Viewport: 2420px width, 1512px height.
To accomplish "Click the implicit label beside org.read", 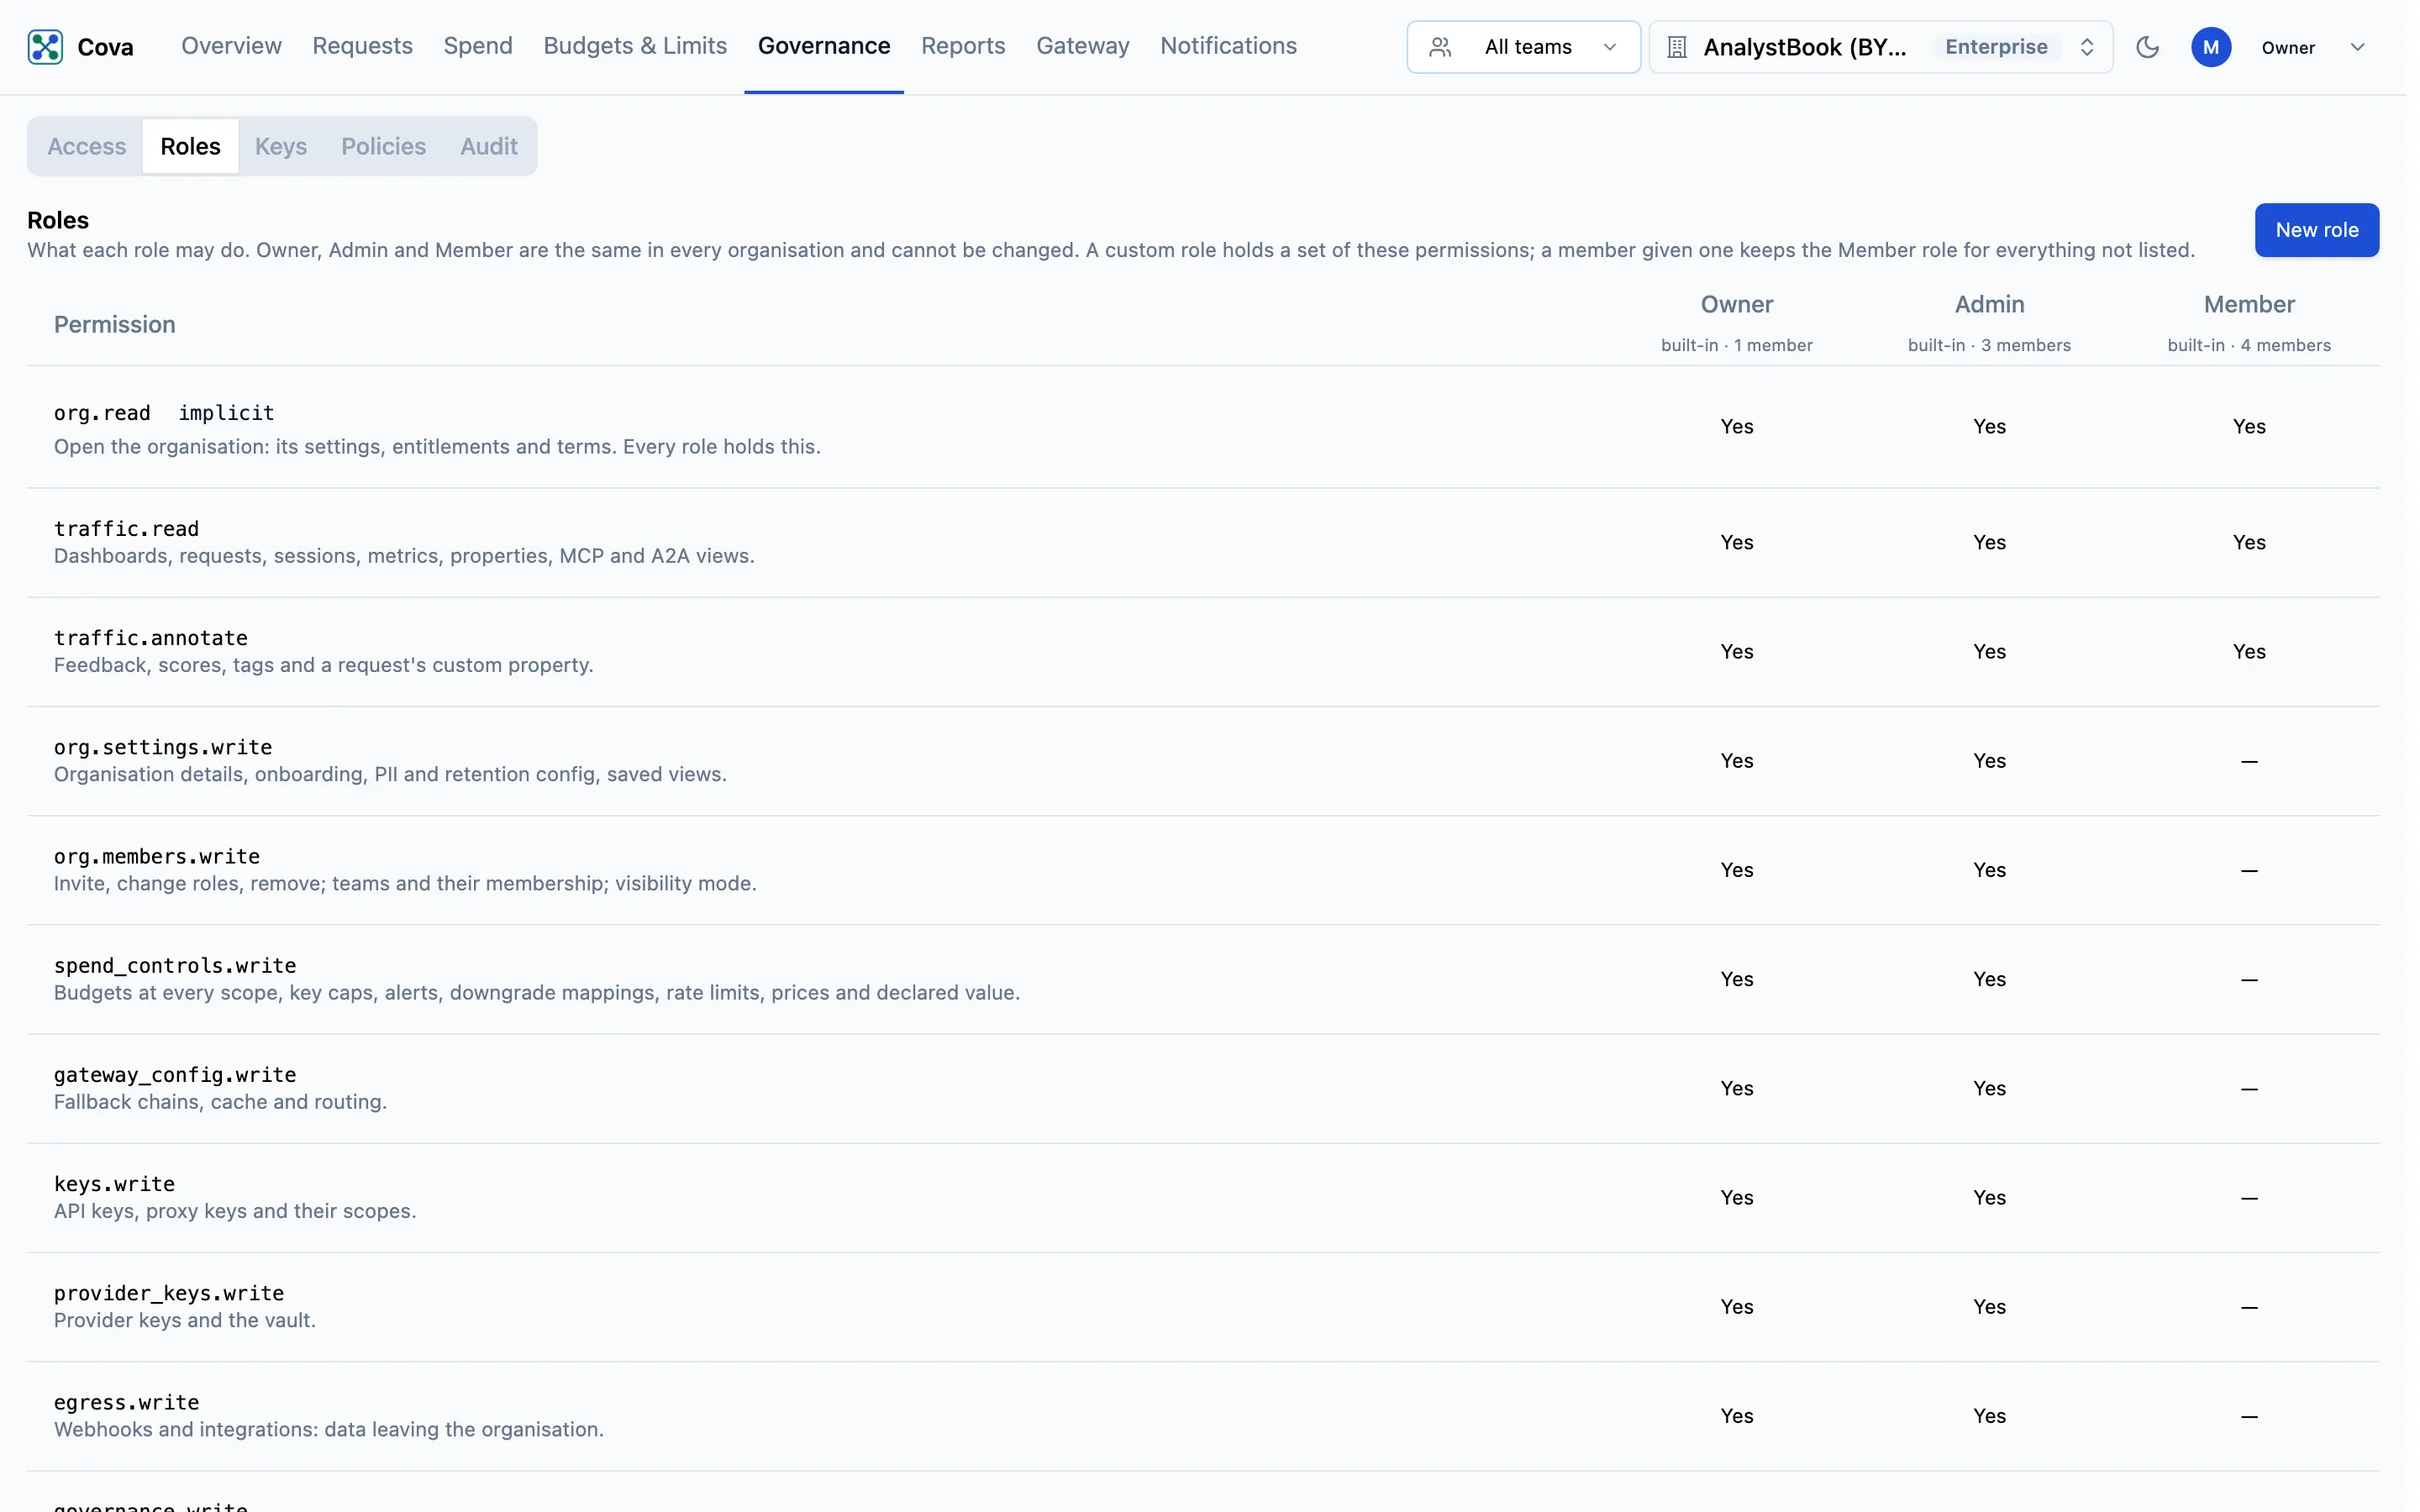I will (226, 413).
